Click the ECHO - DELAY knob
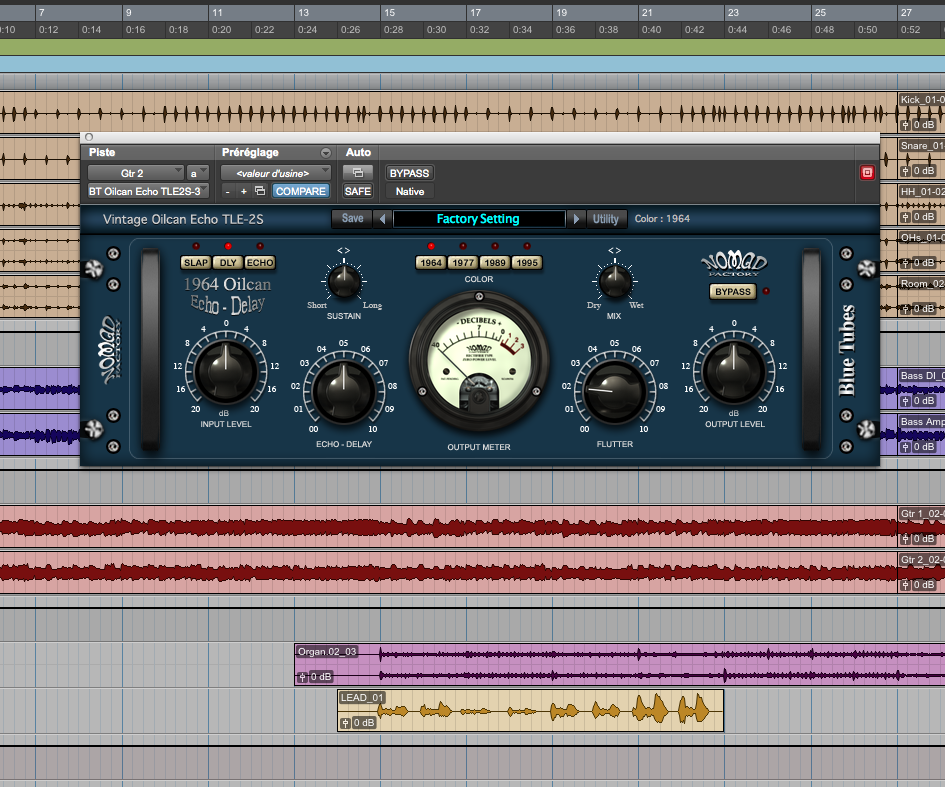Viewport: 945px width, 787px height. point(344,392)
